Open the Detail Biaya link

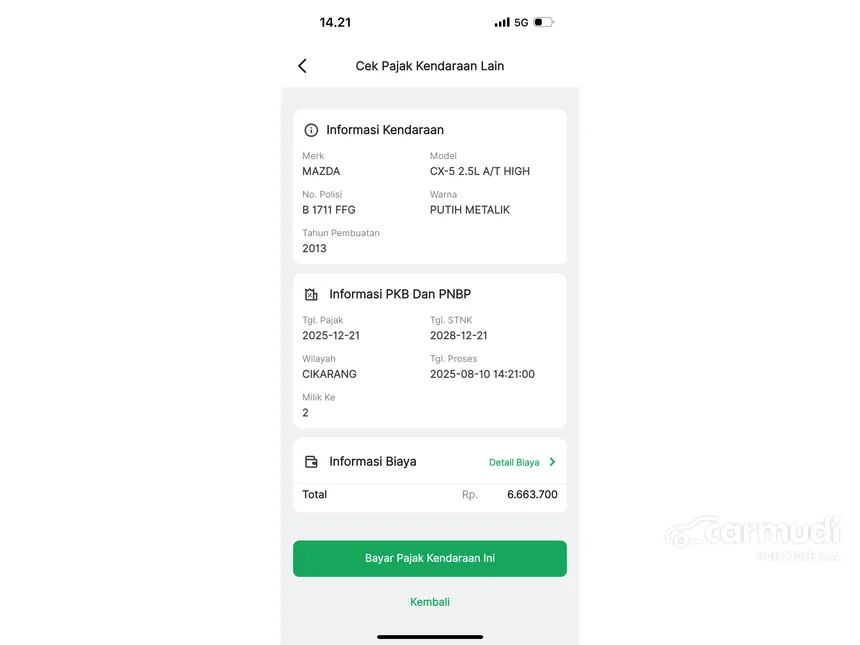(x=514, y=463)
